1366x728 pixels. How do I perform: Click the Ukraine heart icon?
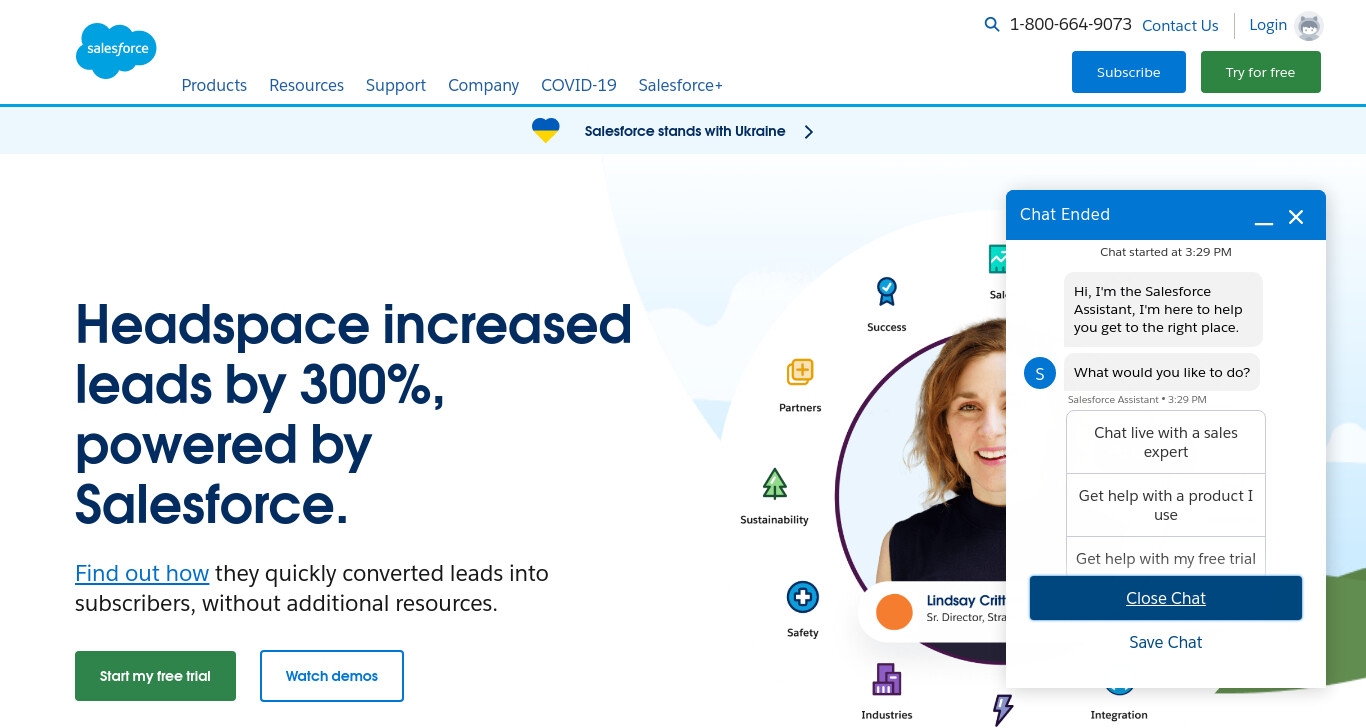545,131
